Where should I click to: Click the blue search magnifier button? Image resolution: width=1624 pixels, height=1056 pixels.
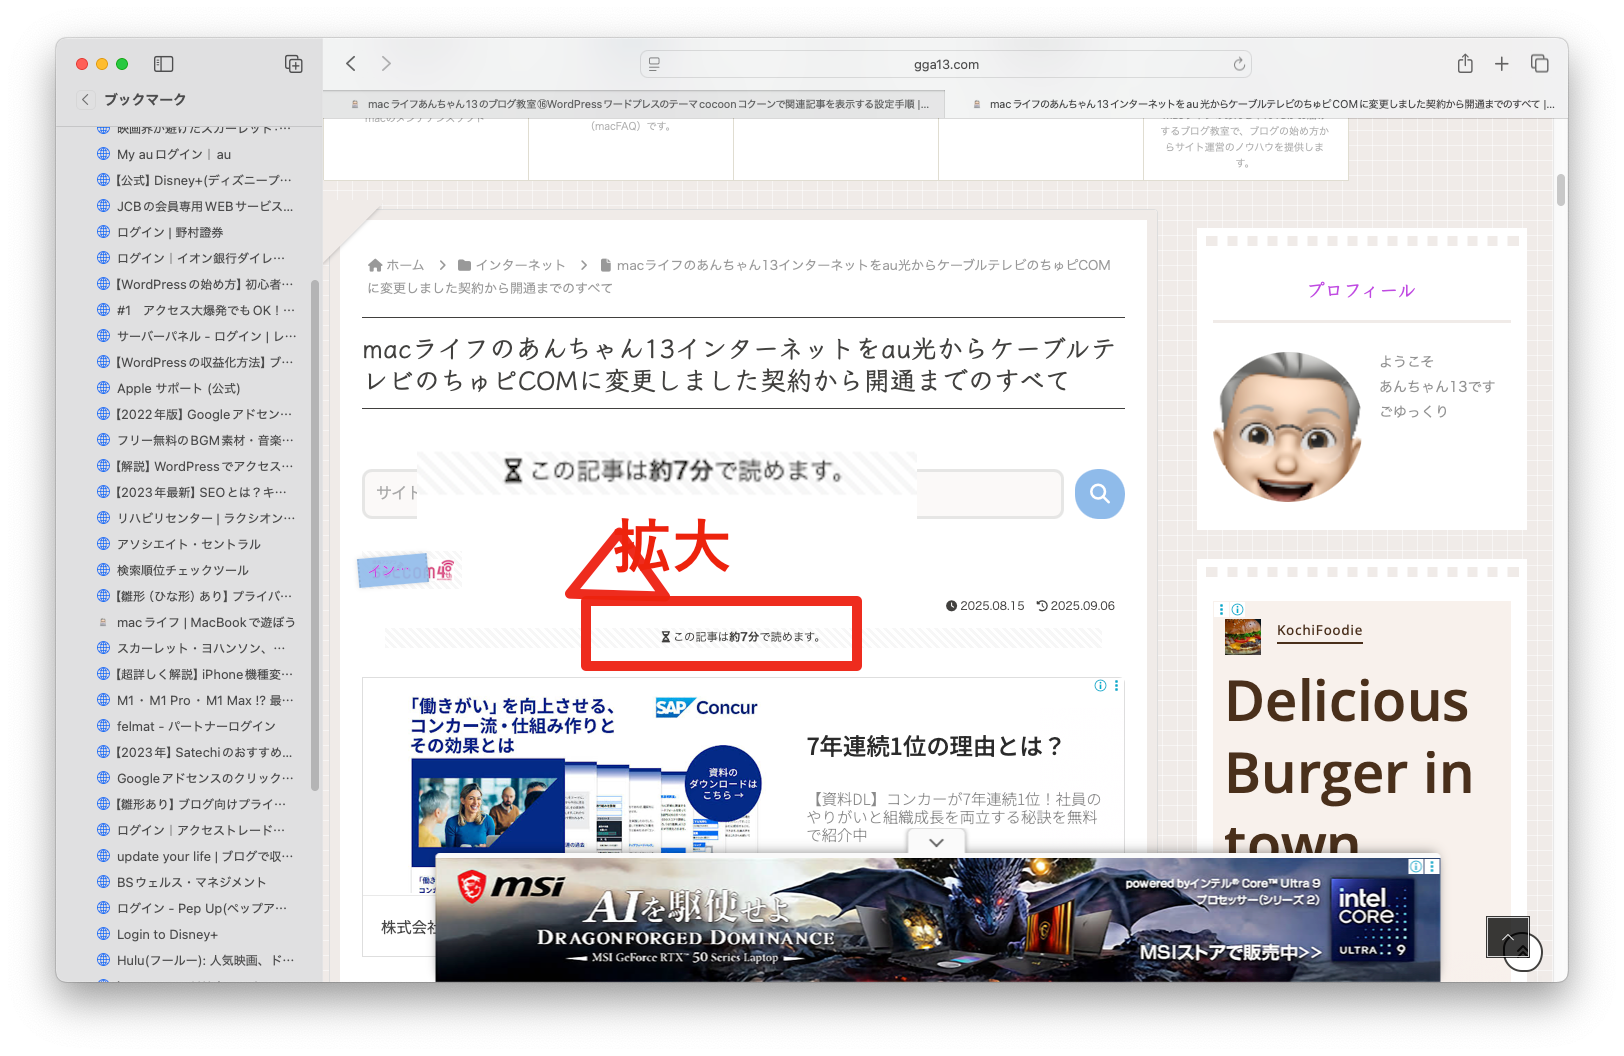(1100, 494)
